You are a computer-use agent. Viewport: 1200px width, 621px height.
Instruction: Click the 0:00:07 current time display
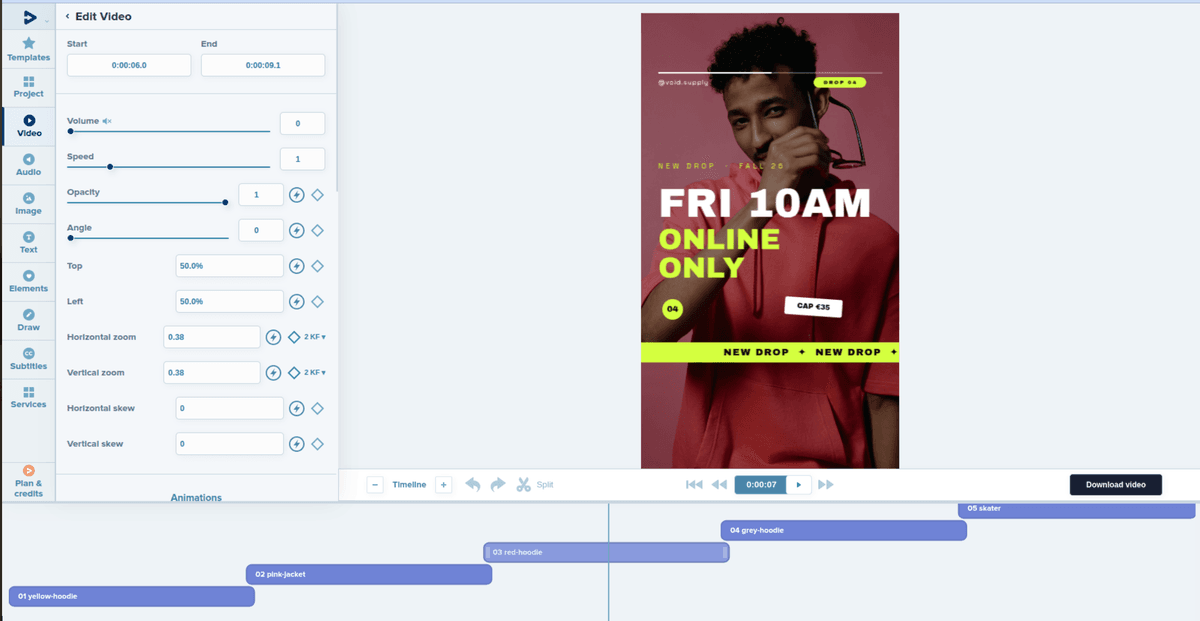[x=761, y=484]
